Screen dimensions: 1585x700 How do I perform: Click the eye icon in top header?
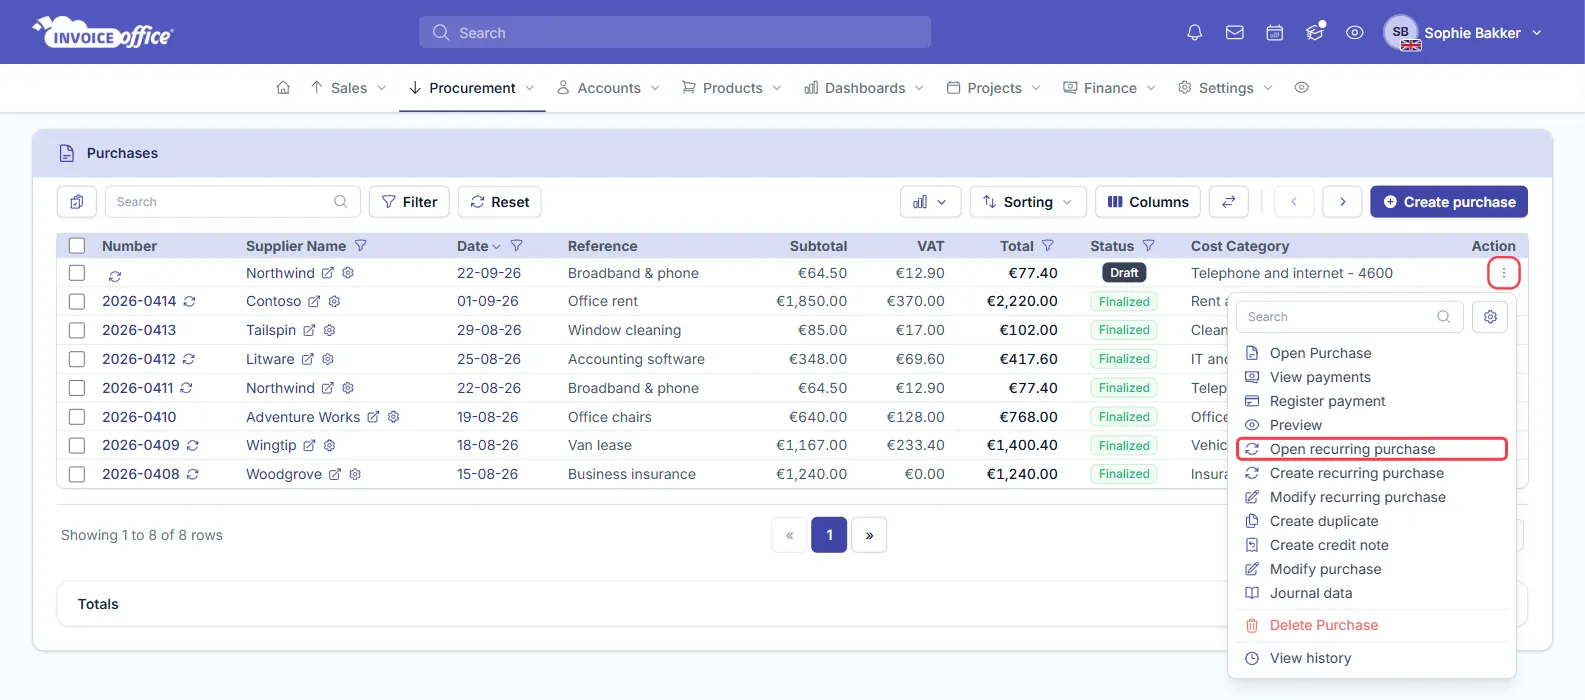coord(1355,33)
